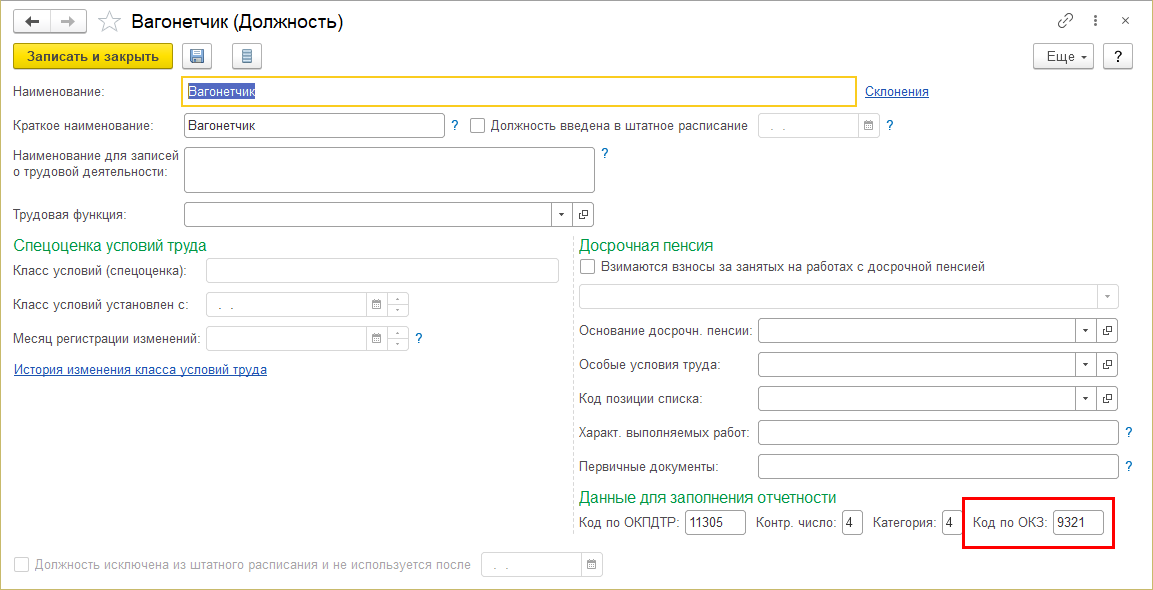Open the Еще menu

(x=1064, y=57)
